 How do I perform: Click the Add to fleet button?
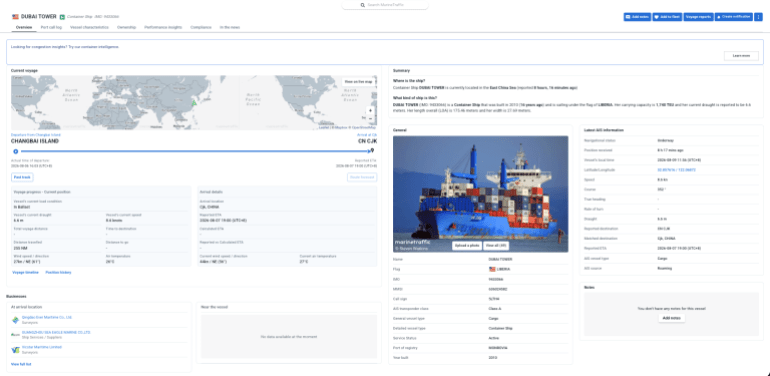[667, 17]
